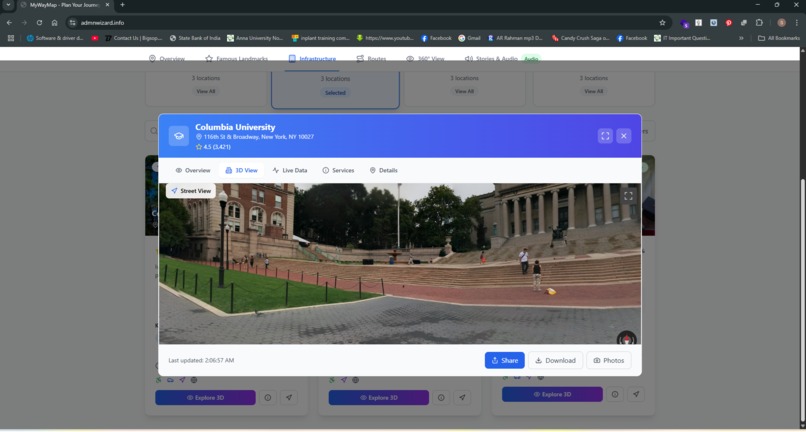Close the MyWayMap browser tab
The image size is (806, 432).
coord(107,5)
